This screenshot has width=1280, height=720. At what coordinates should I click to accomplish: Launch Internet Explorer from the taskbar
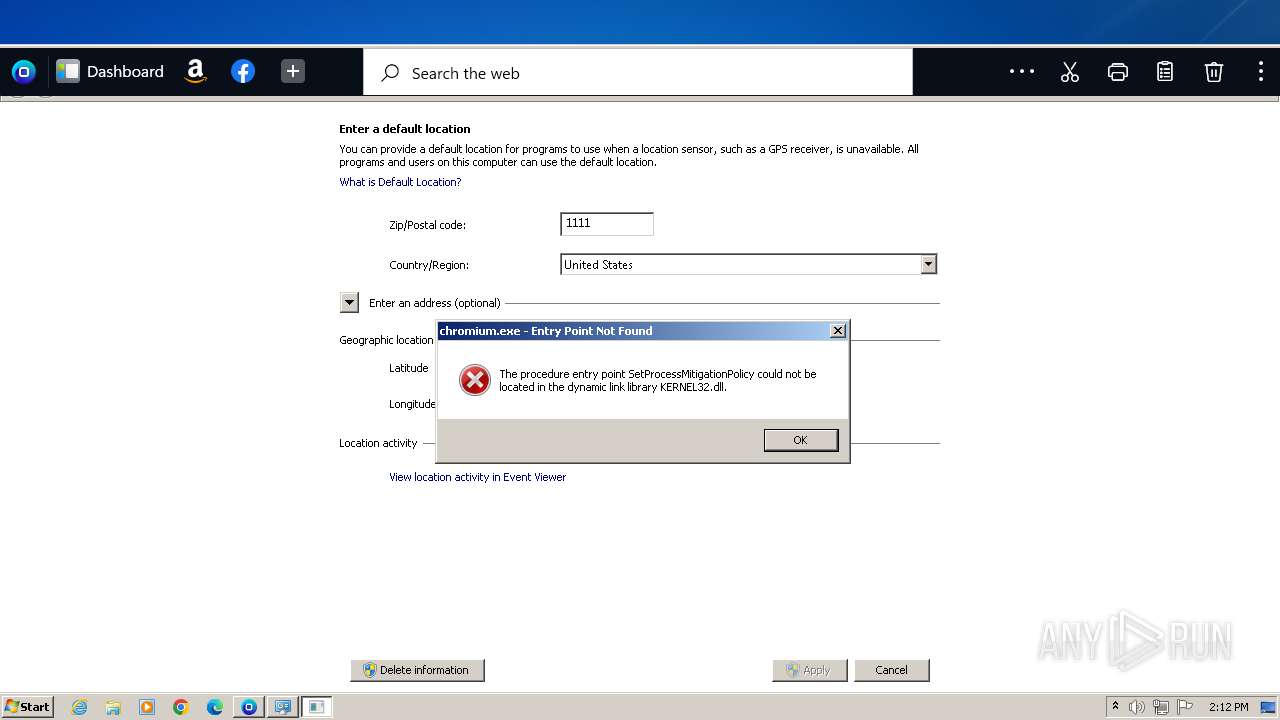[x=80, y=707]
